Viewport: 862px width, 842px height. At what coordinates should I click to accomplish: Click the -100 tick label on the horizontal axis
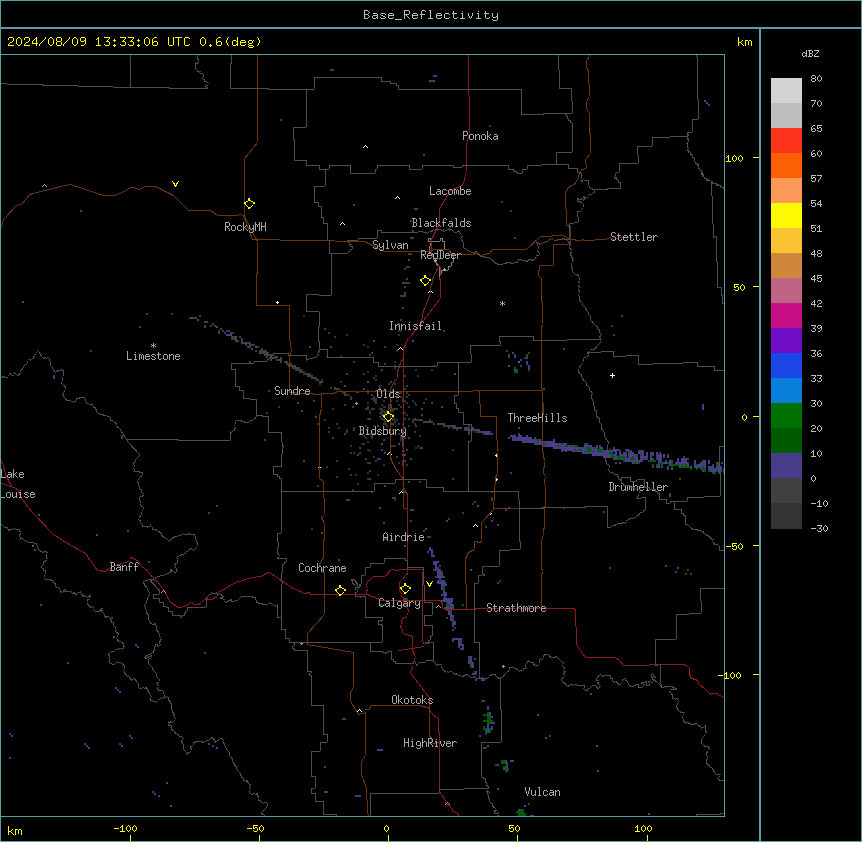pos(125,828)
